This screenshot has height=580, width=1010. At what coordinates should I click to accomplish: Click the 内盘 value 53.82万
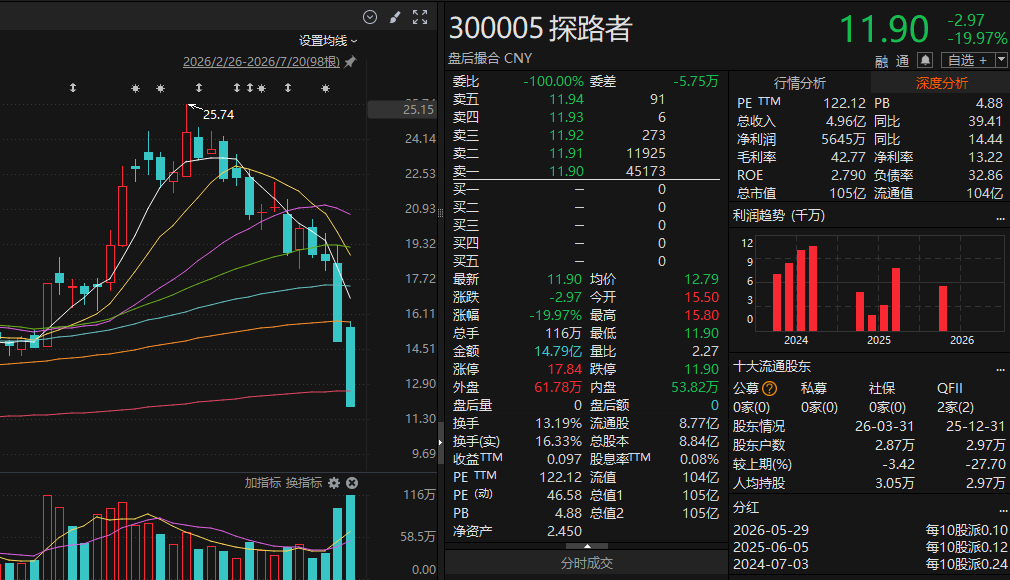pos(695,387)
